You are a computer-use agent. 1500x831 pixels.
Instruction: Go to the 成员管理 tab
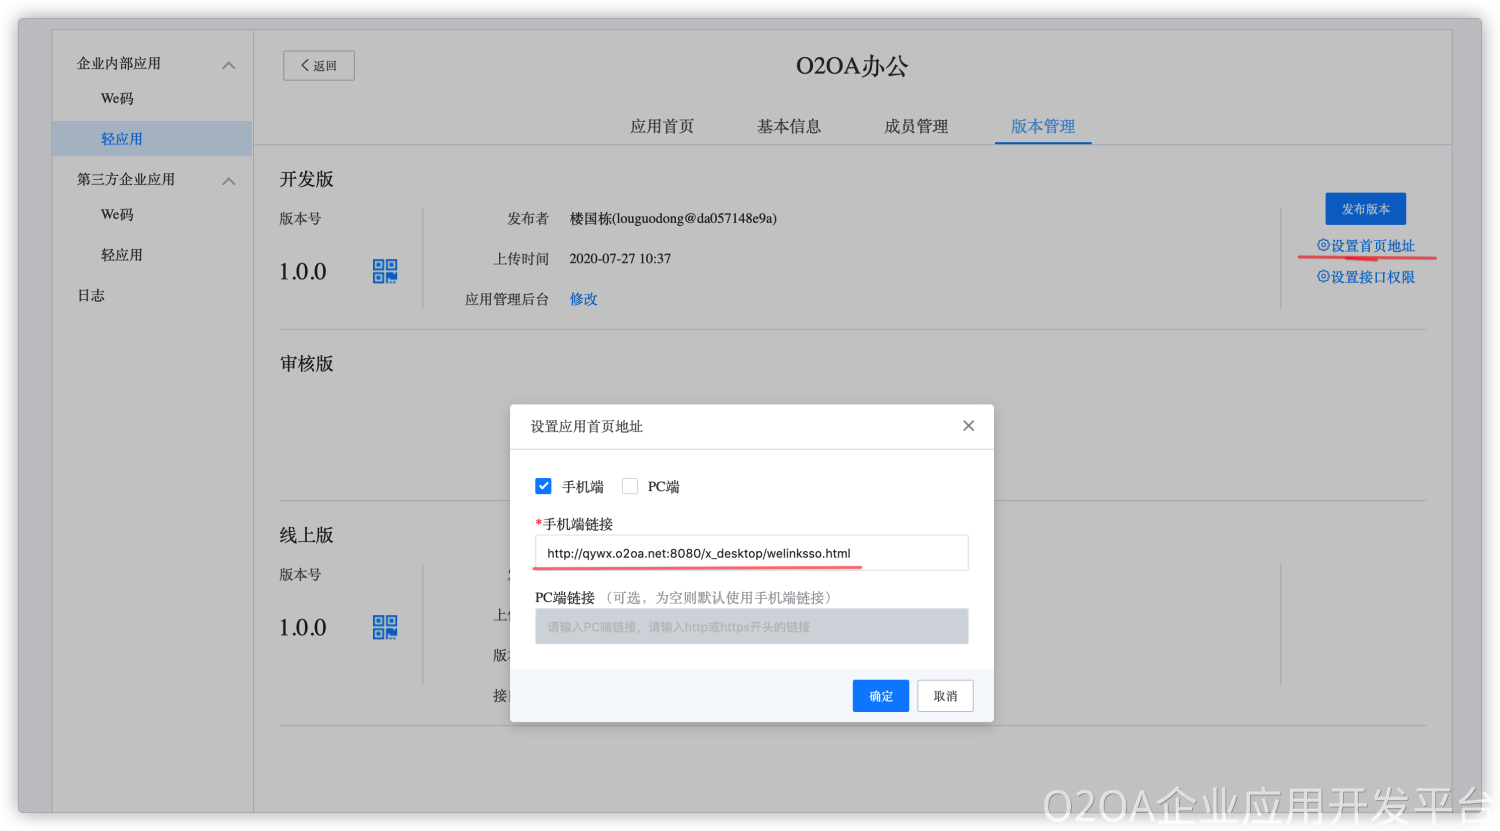click(x=916, y=126)
